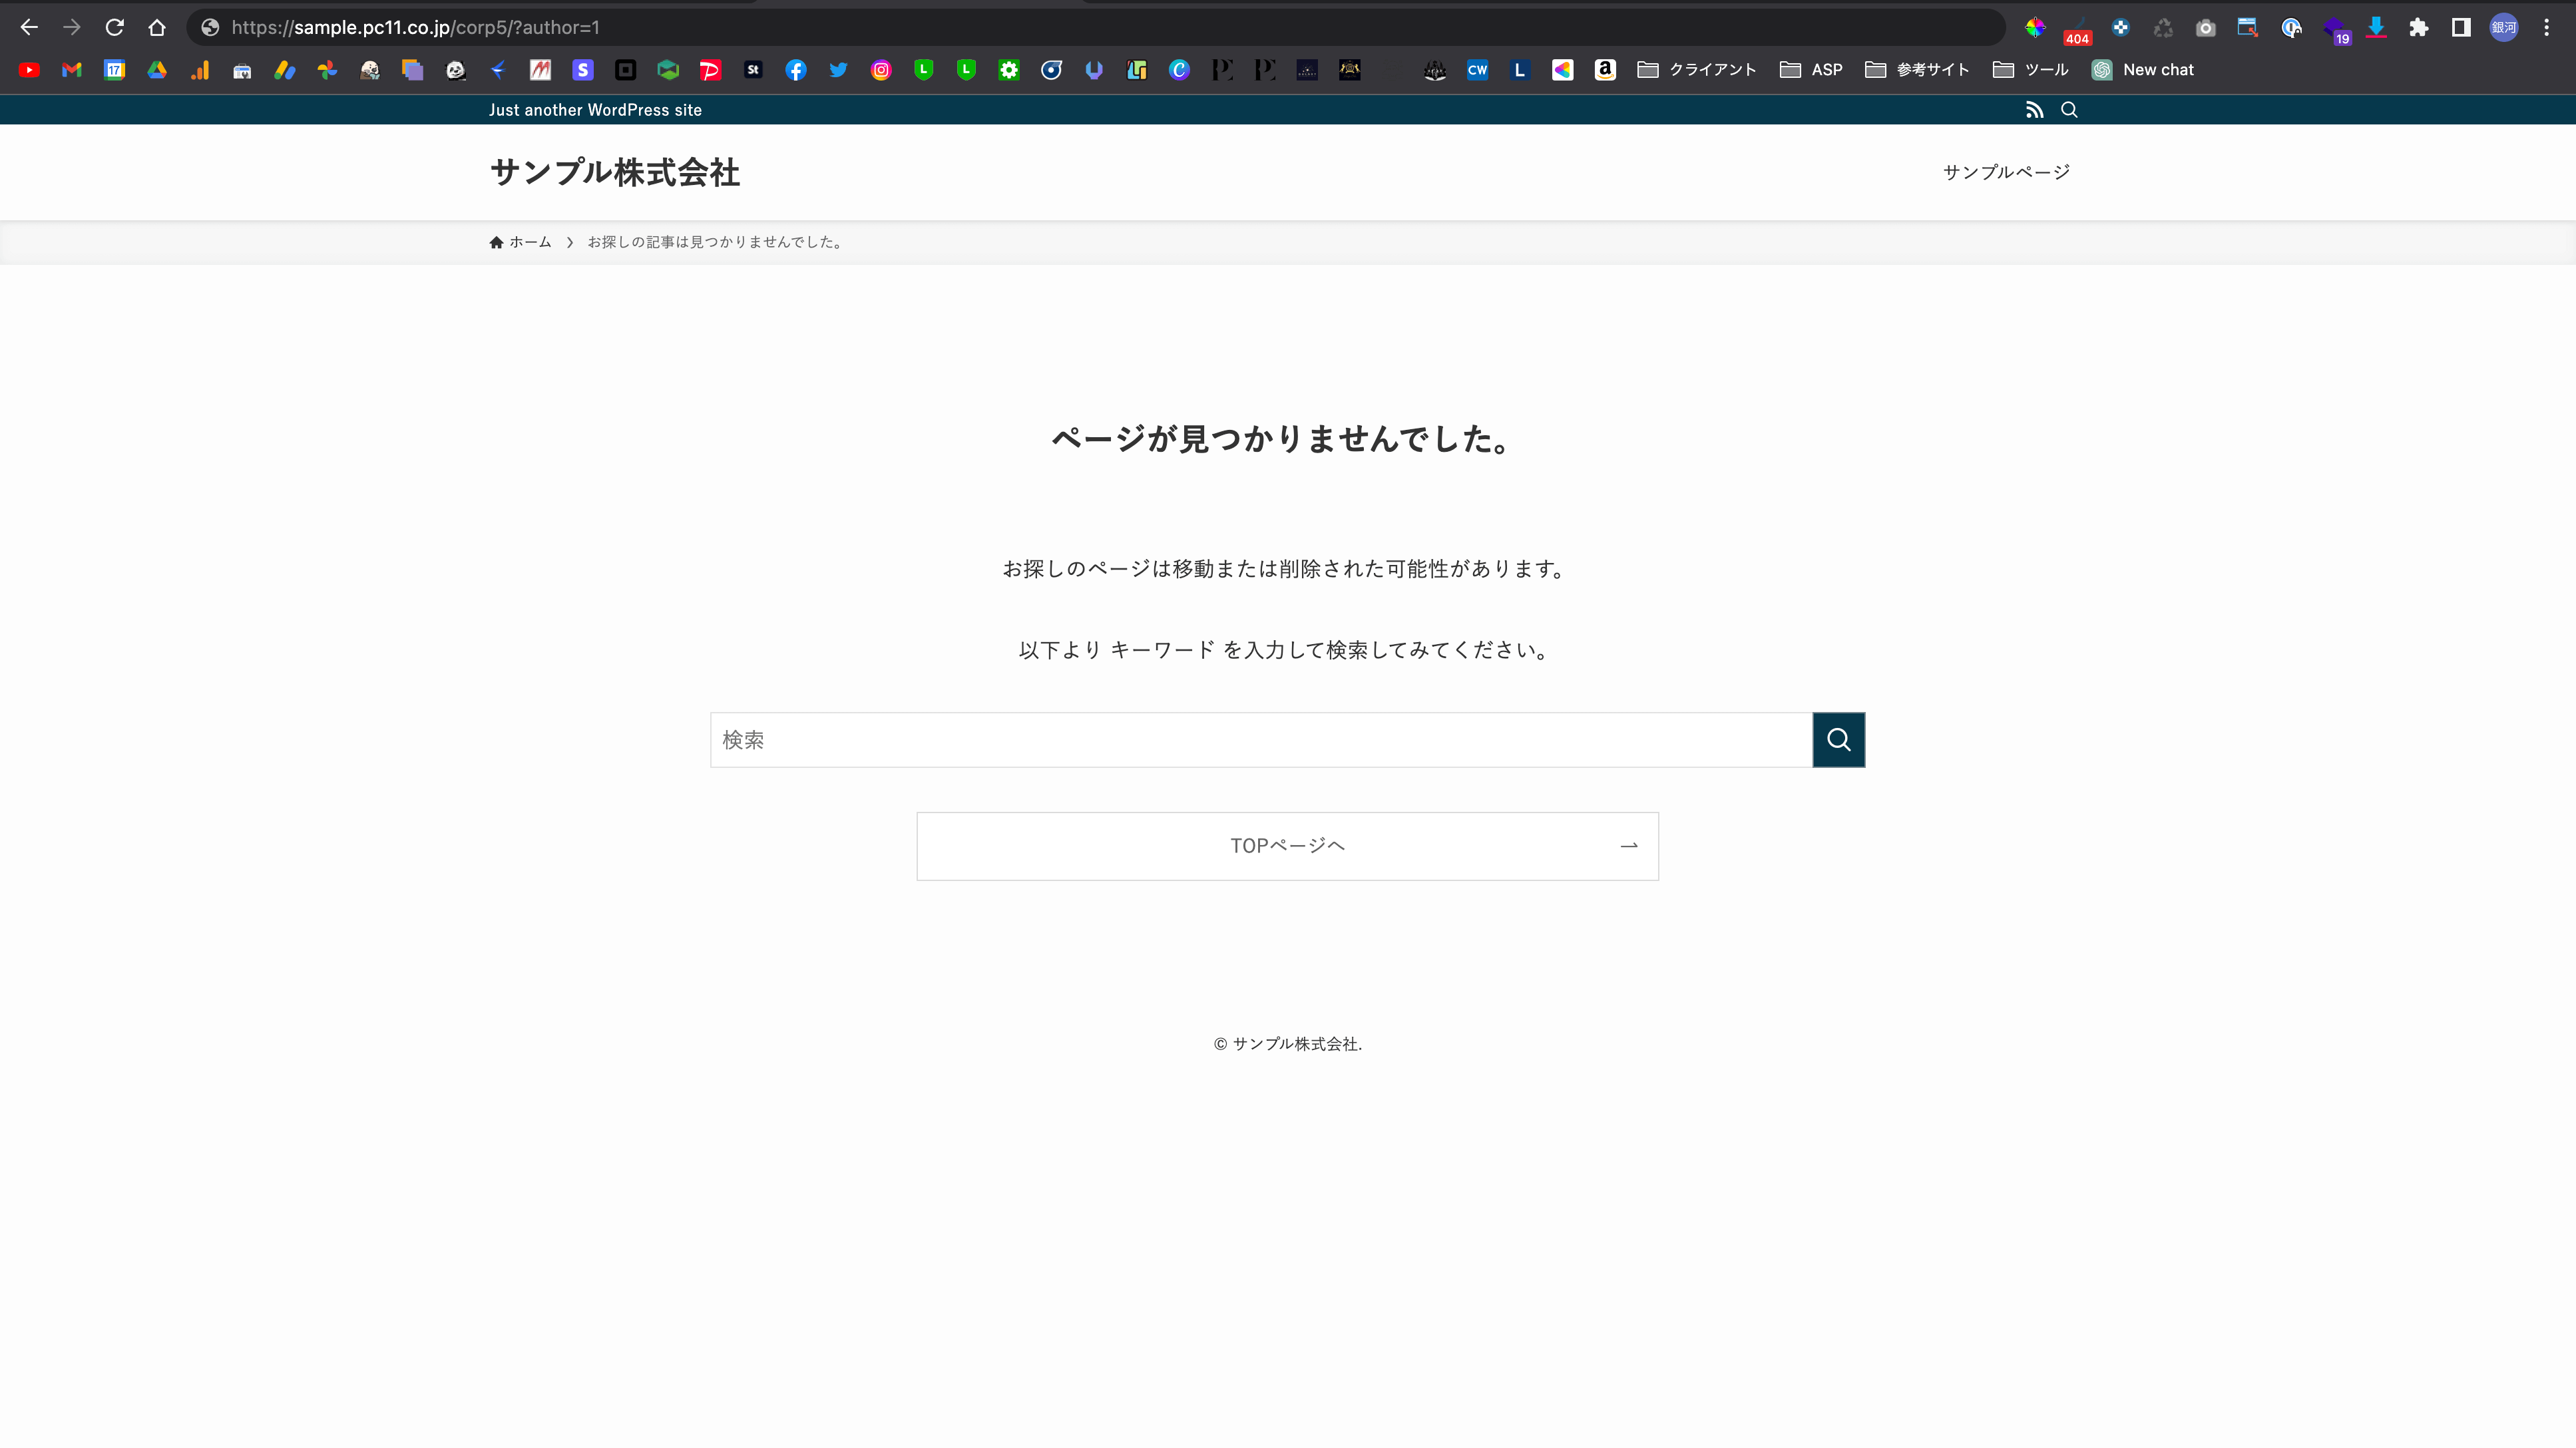
Task: Focus the 検索 search input field
Action: point(1260,740)
